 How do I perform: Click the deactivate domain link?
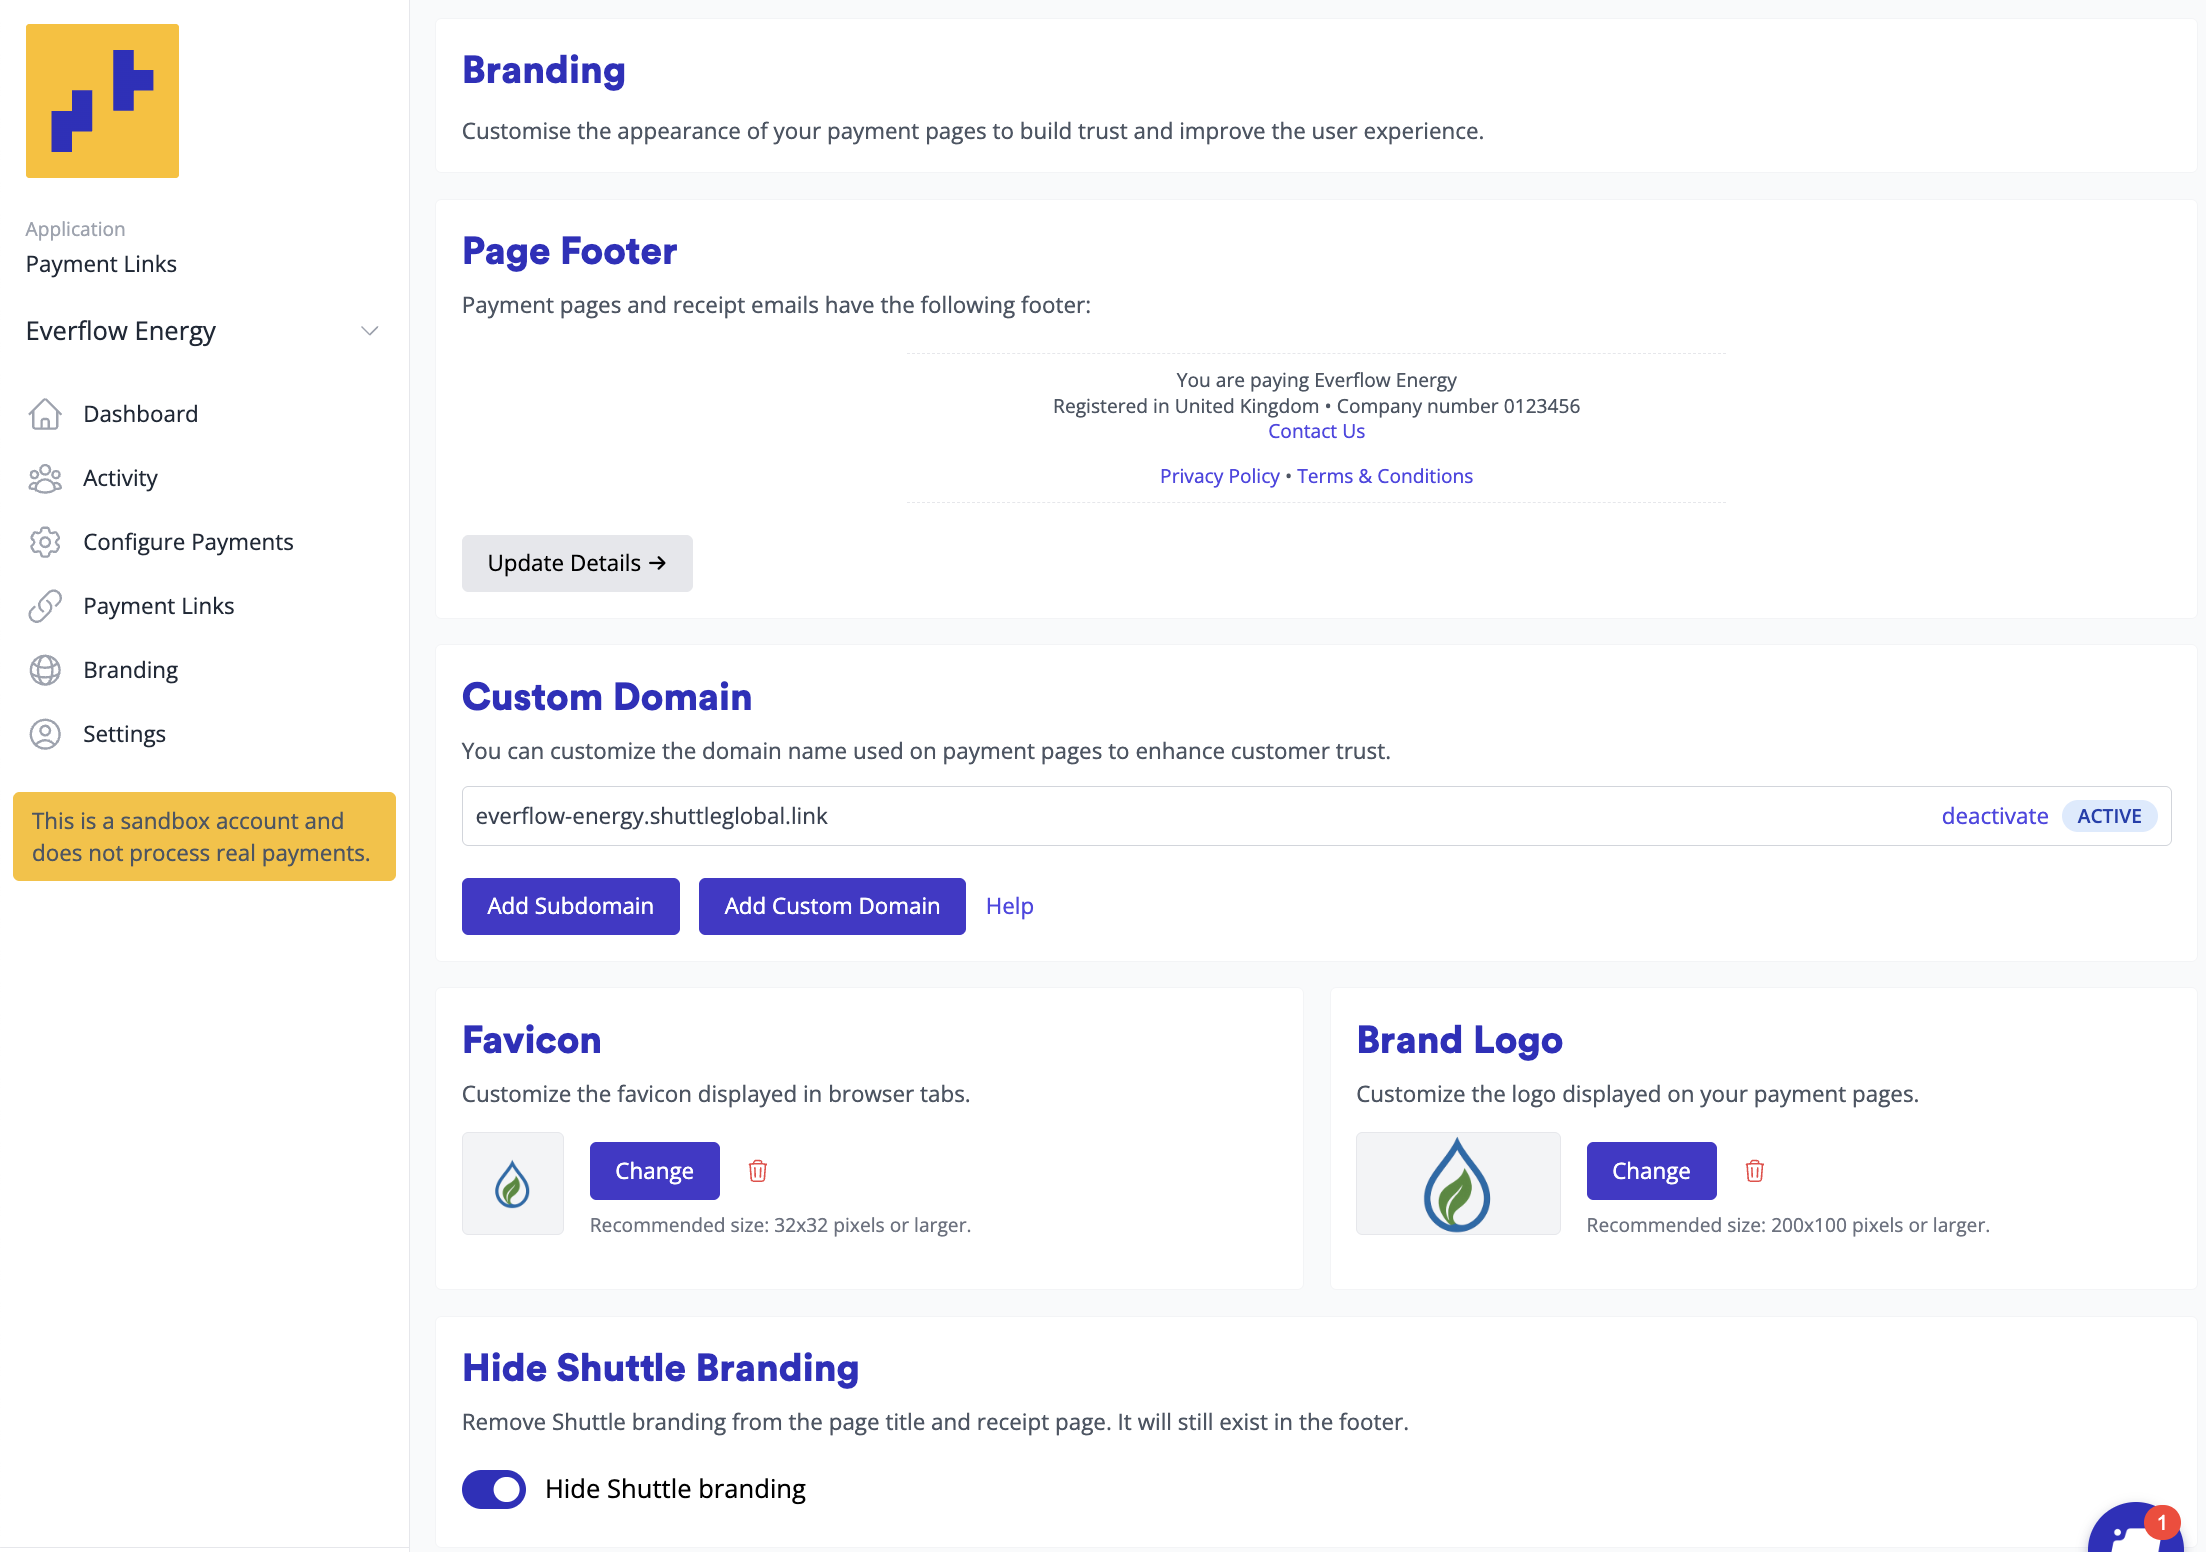click(1994, 816)
